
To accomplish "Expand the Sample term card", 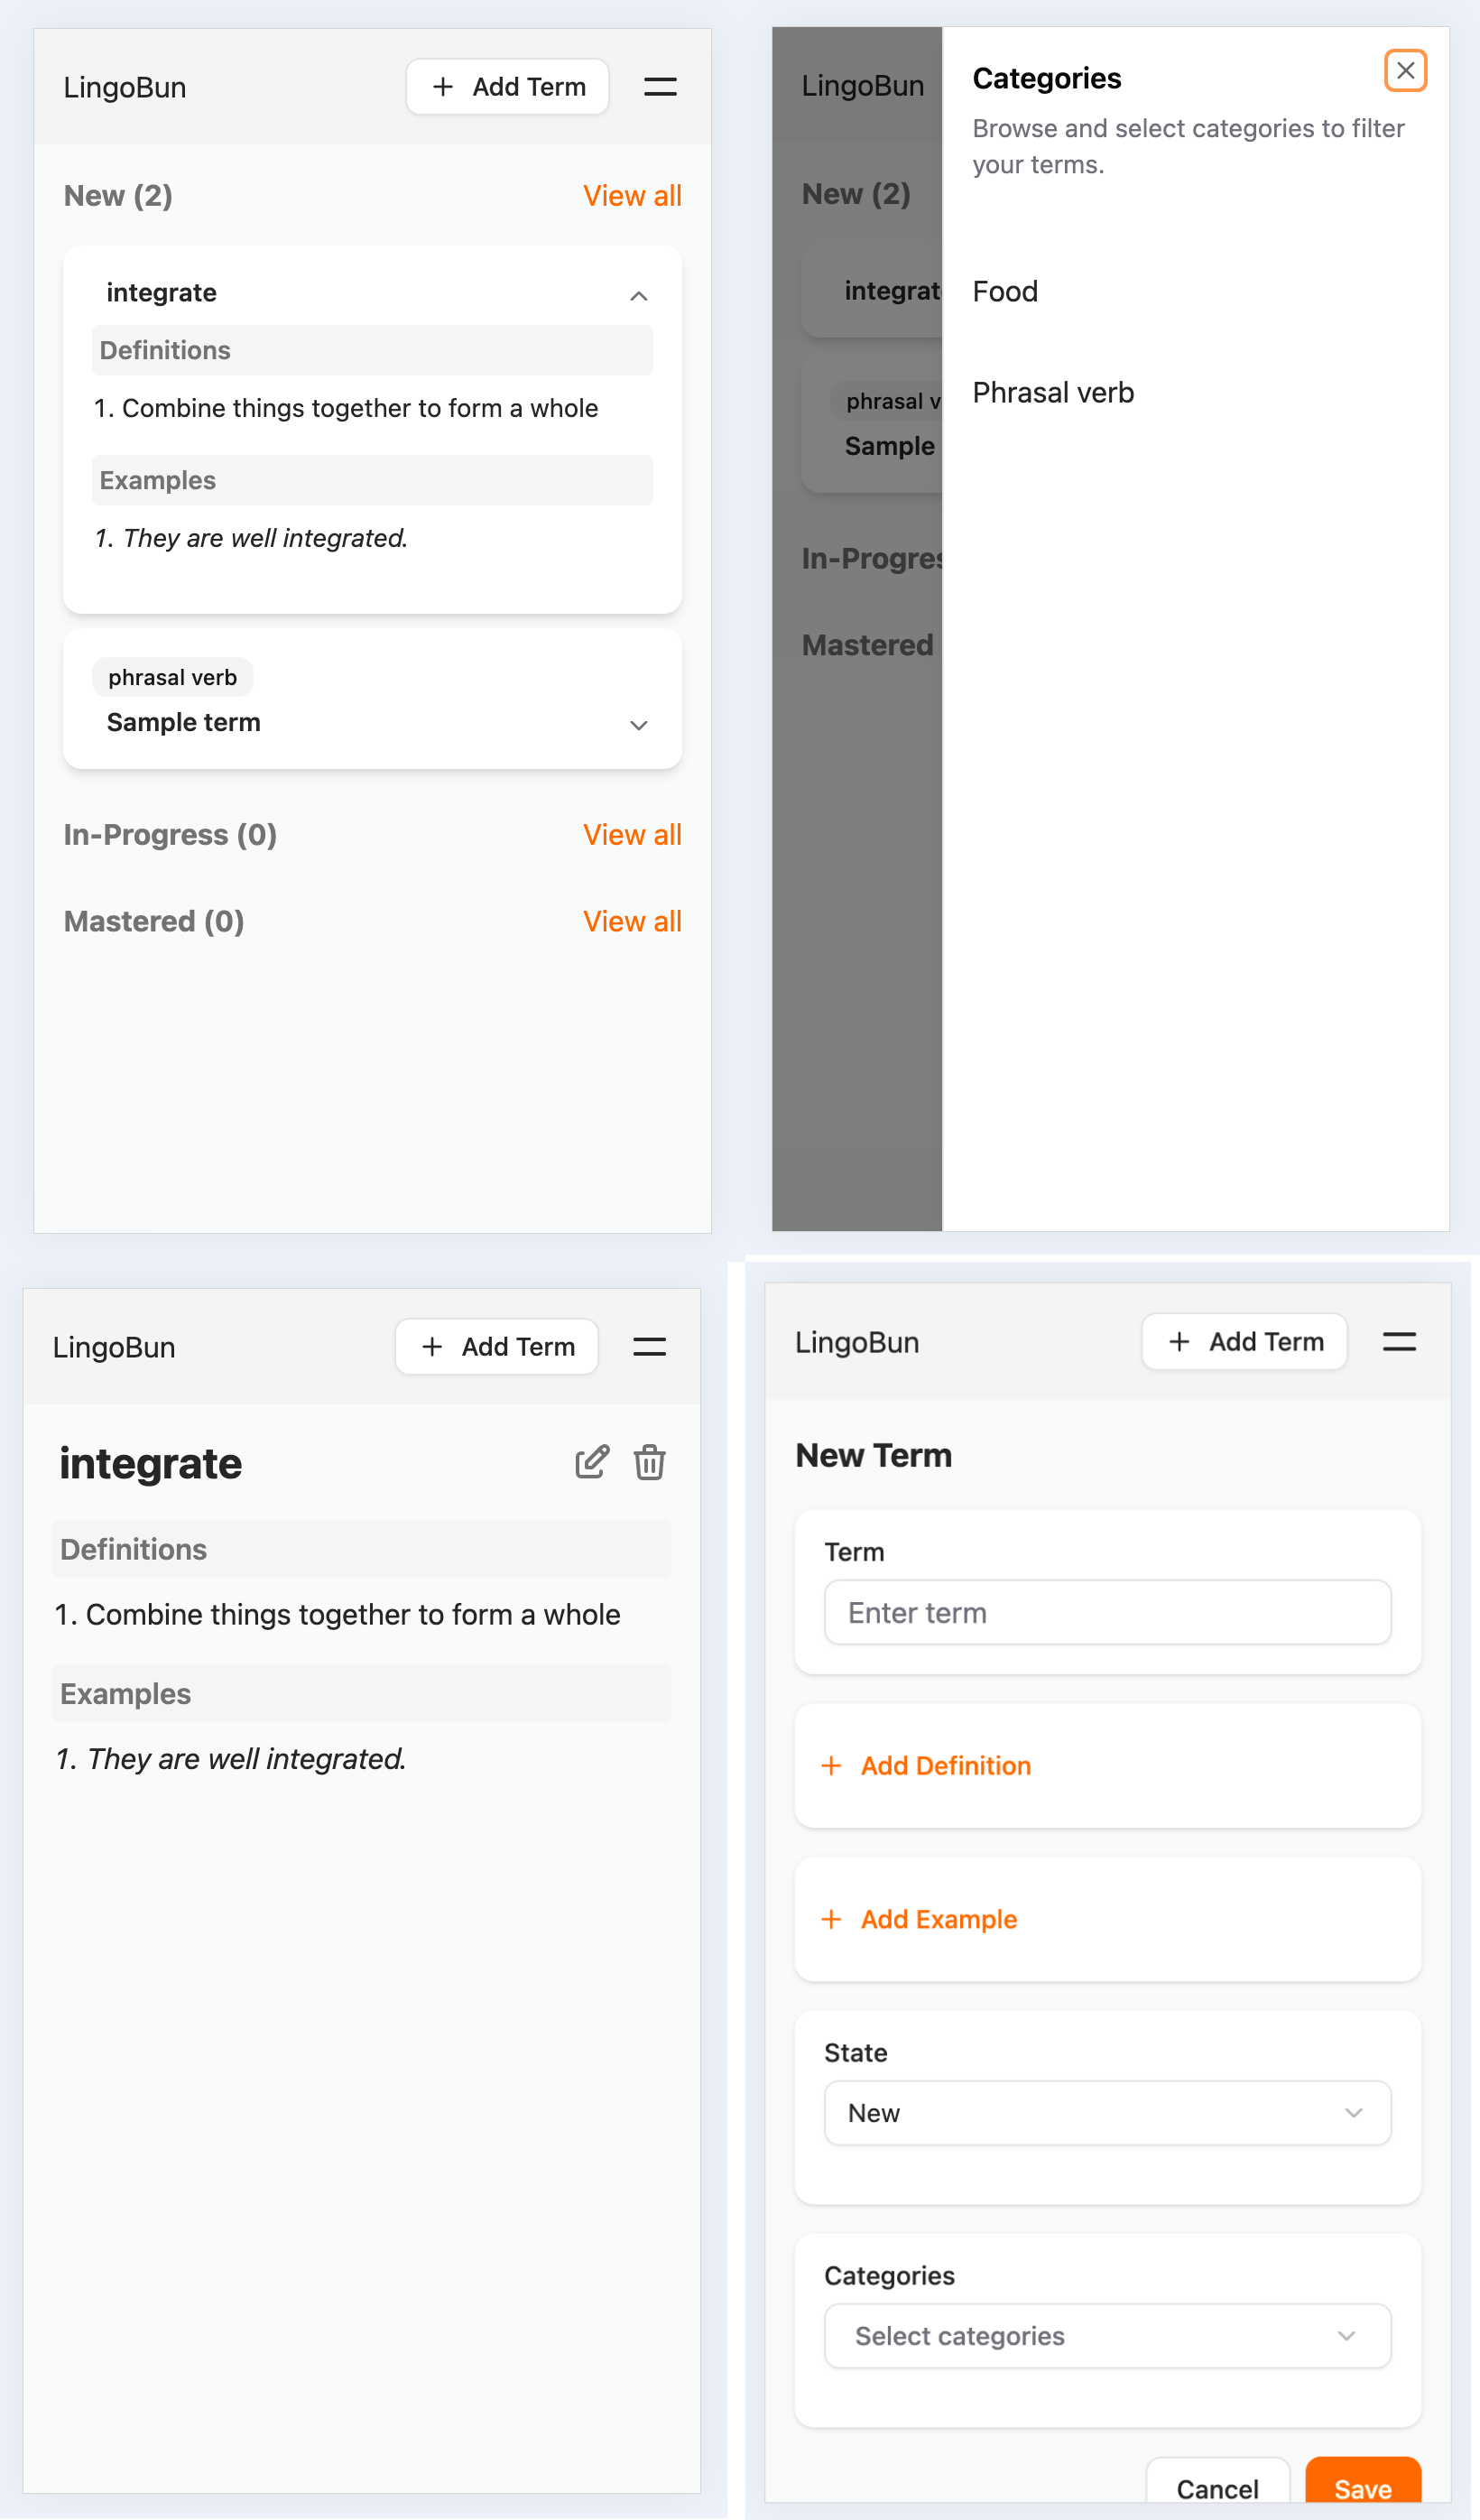I will pyautogui.click(x=638, y=725).
